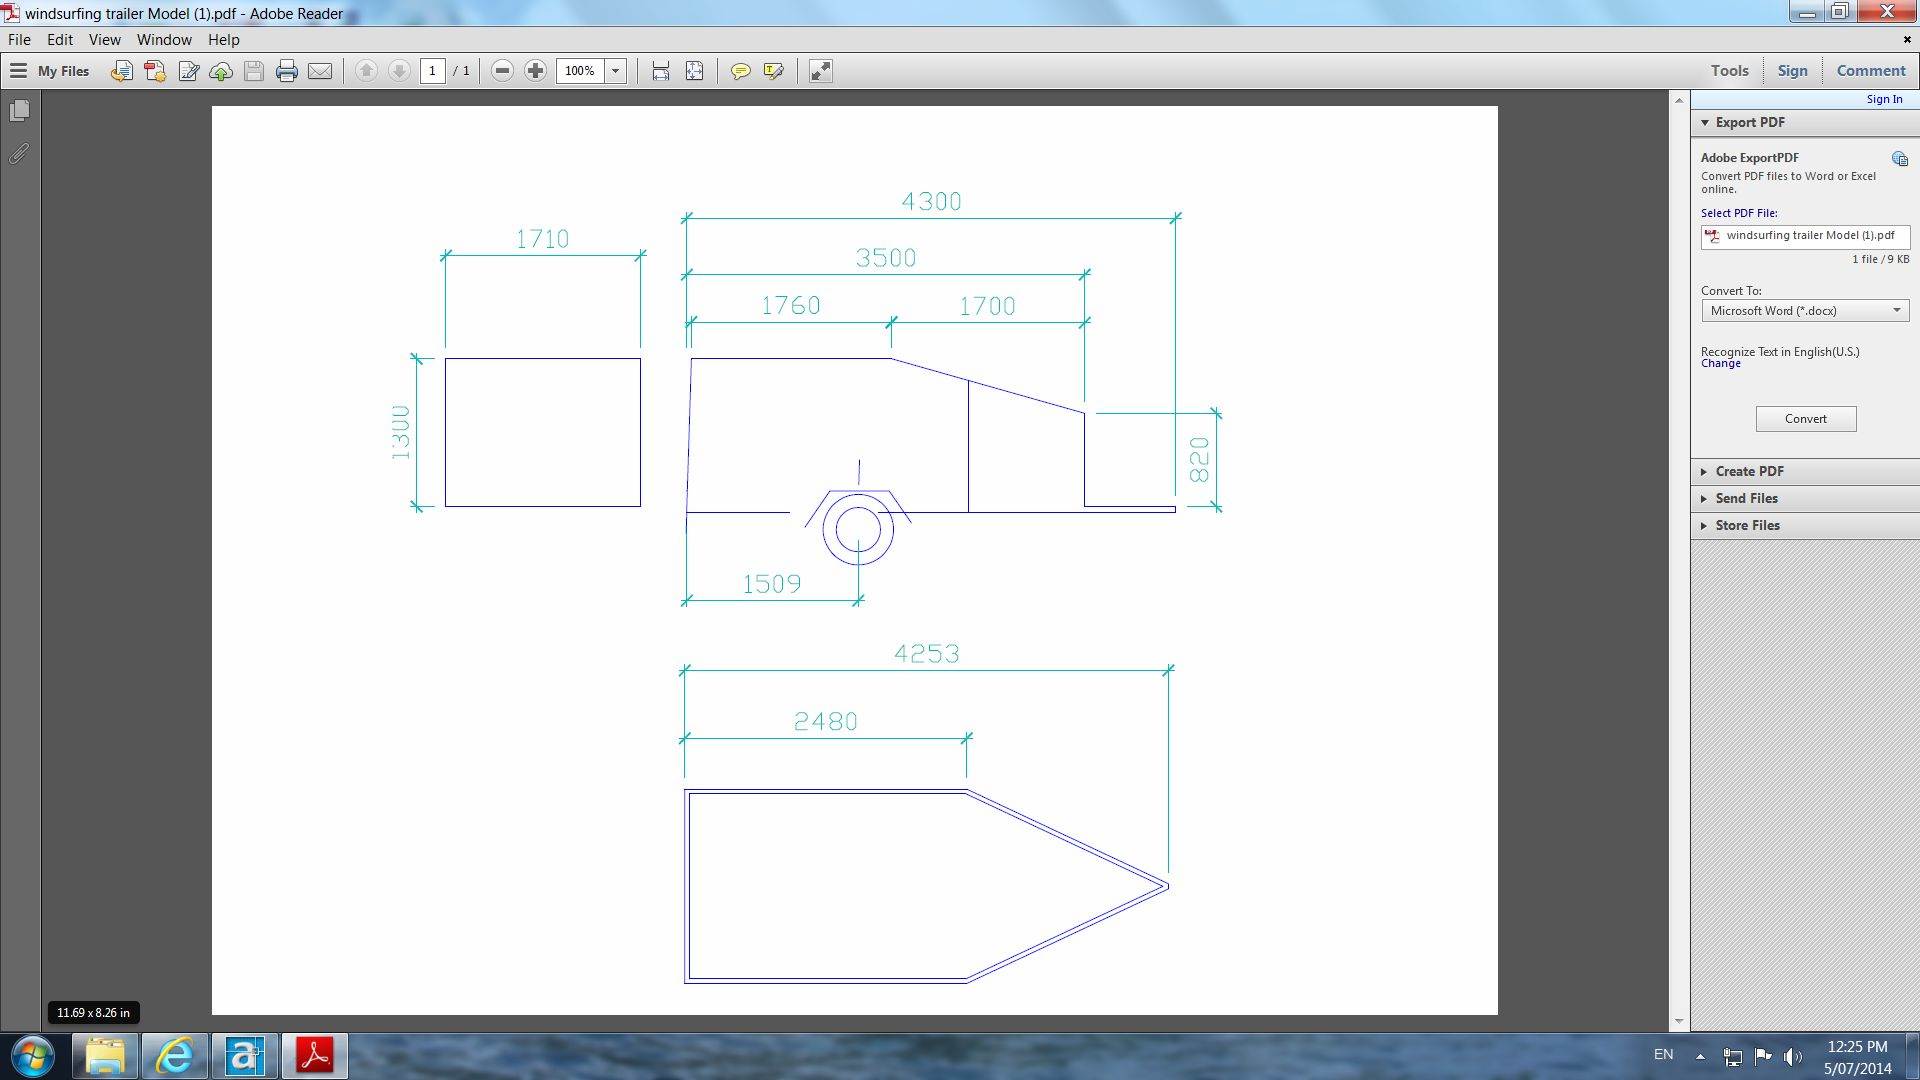Select the highlight text tool
This screenshot has height=1080, width=1920.
tap(773, 71)
